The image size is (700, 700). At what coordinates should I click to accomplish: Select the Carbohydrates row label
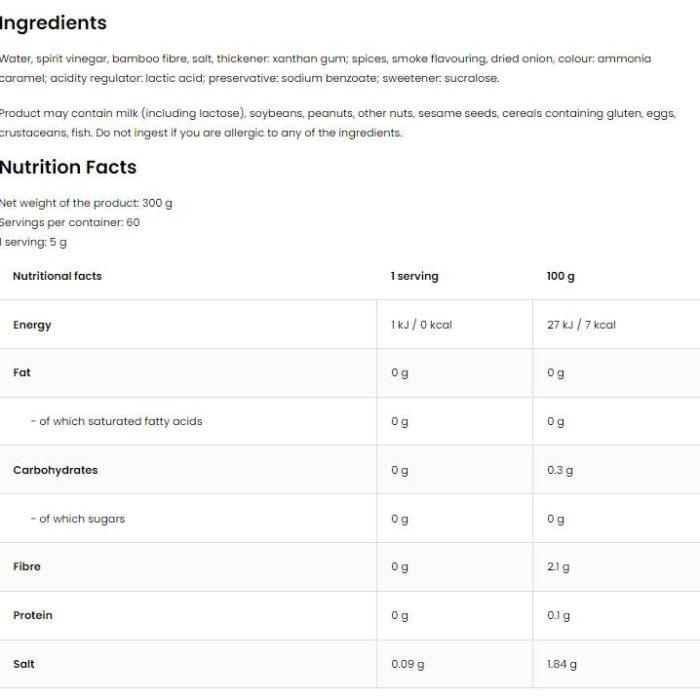pos(55,470)
